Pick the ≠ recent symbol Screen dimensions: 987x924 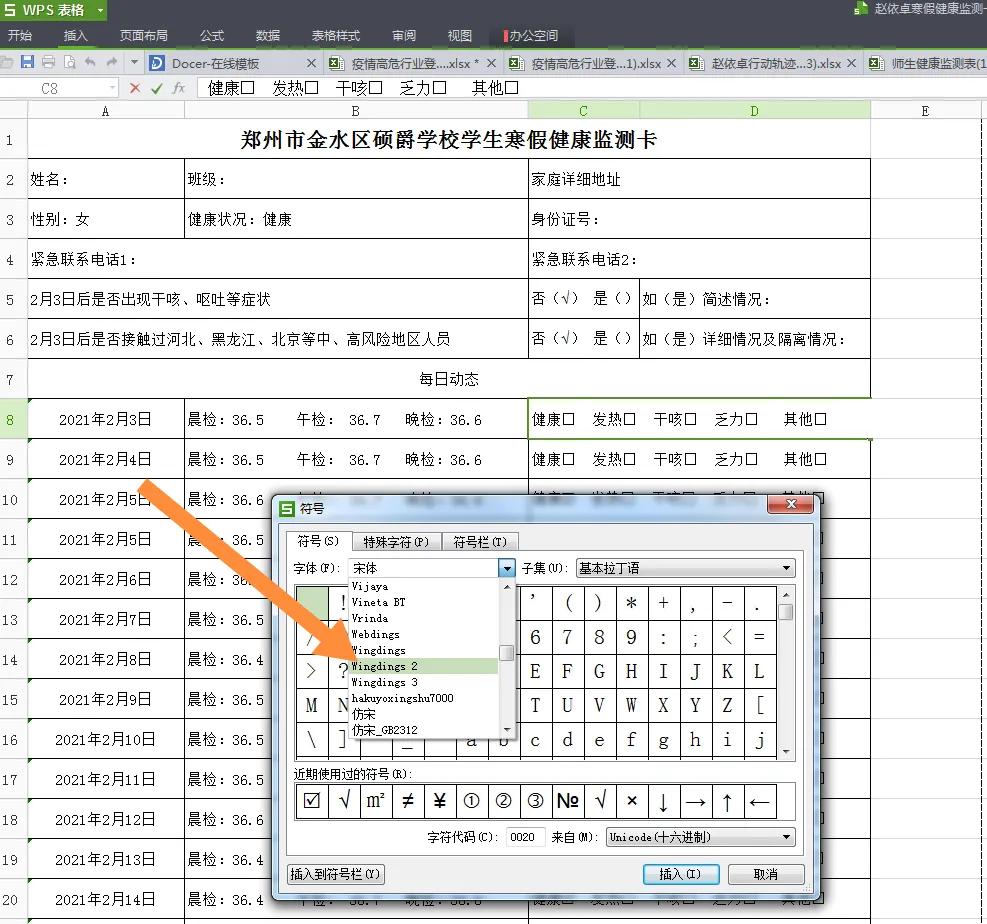click(408, 801)
